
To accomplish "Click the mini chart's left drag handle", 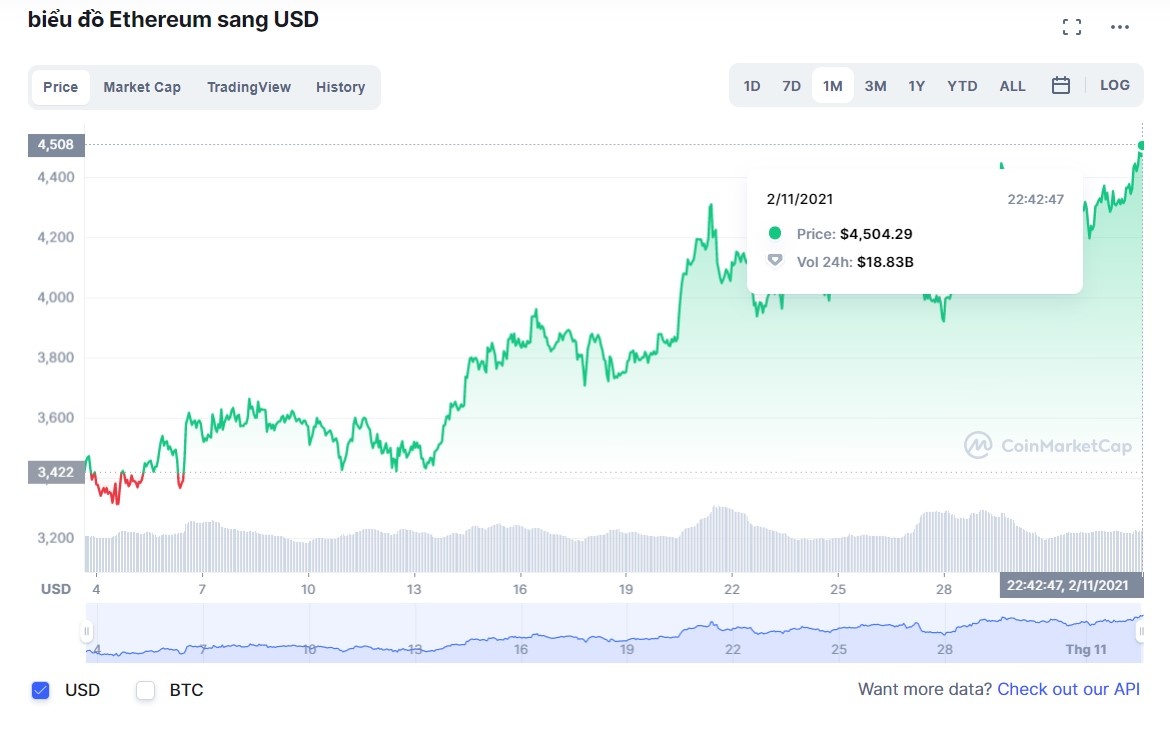I will [84, 632].
